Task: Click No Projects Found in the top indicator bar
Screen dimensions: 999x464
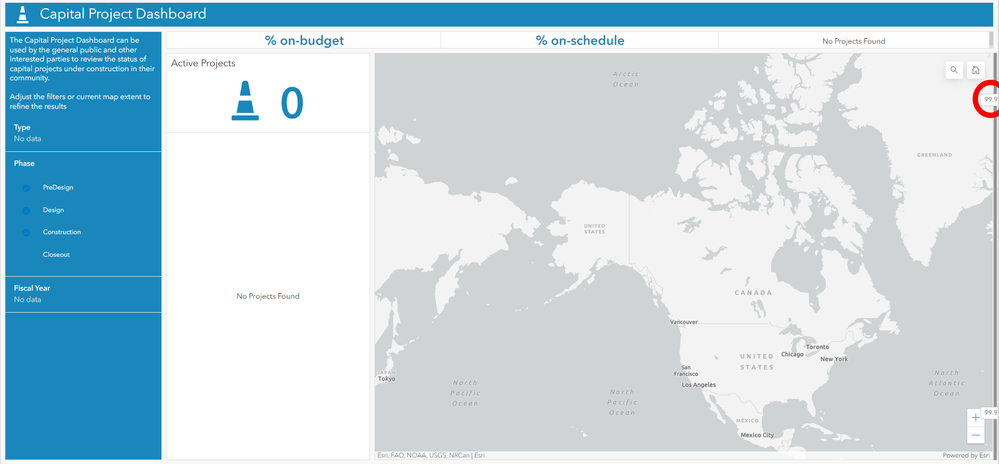Action: coord(854,41)
